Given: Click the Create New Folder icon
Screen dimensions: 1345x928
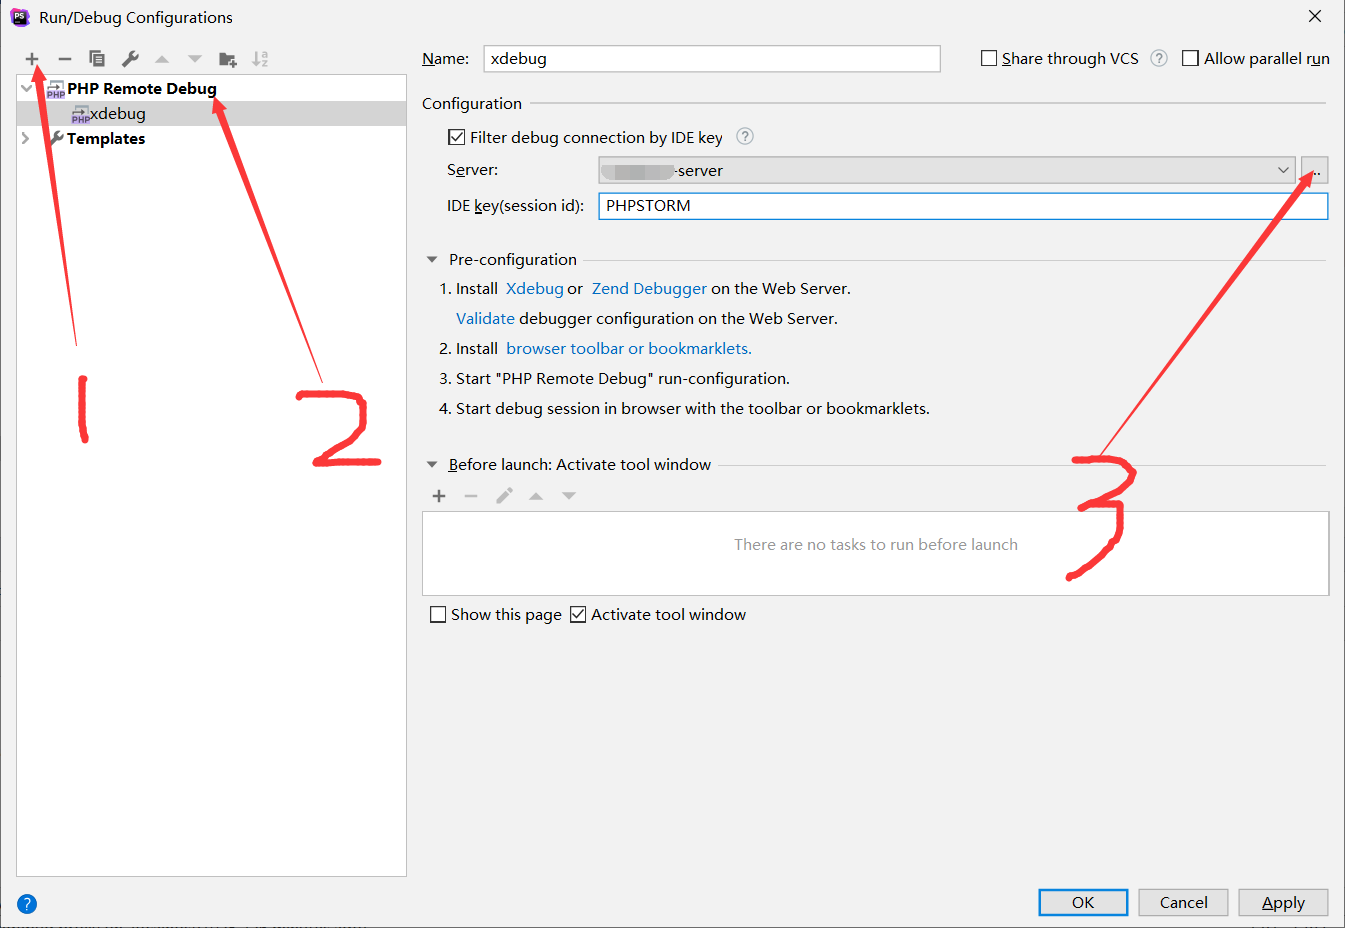Looking at the screenshot, I should (x=228, y=59).
